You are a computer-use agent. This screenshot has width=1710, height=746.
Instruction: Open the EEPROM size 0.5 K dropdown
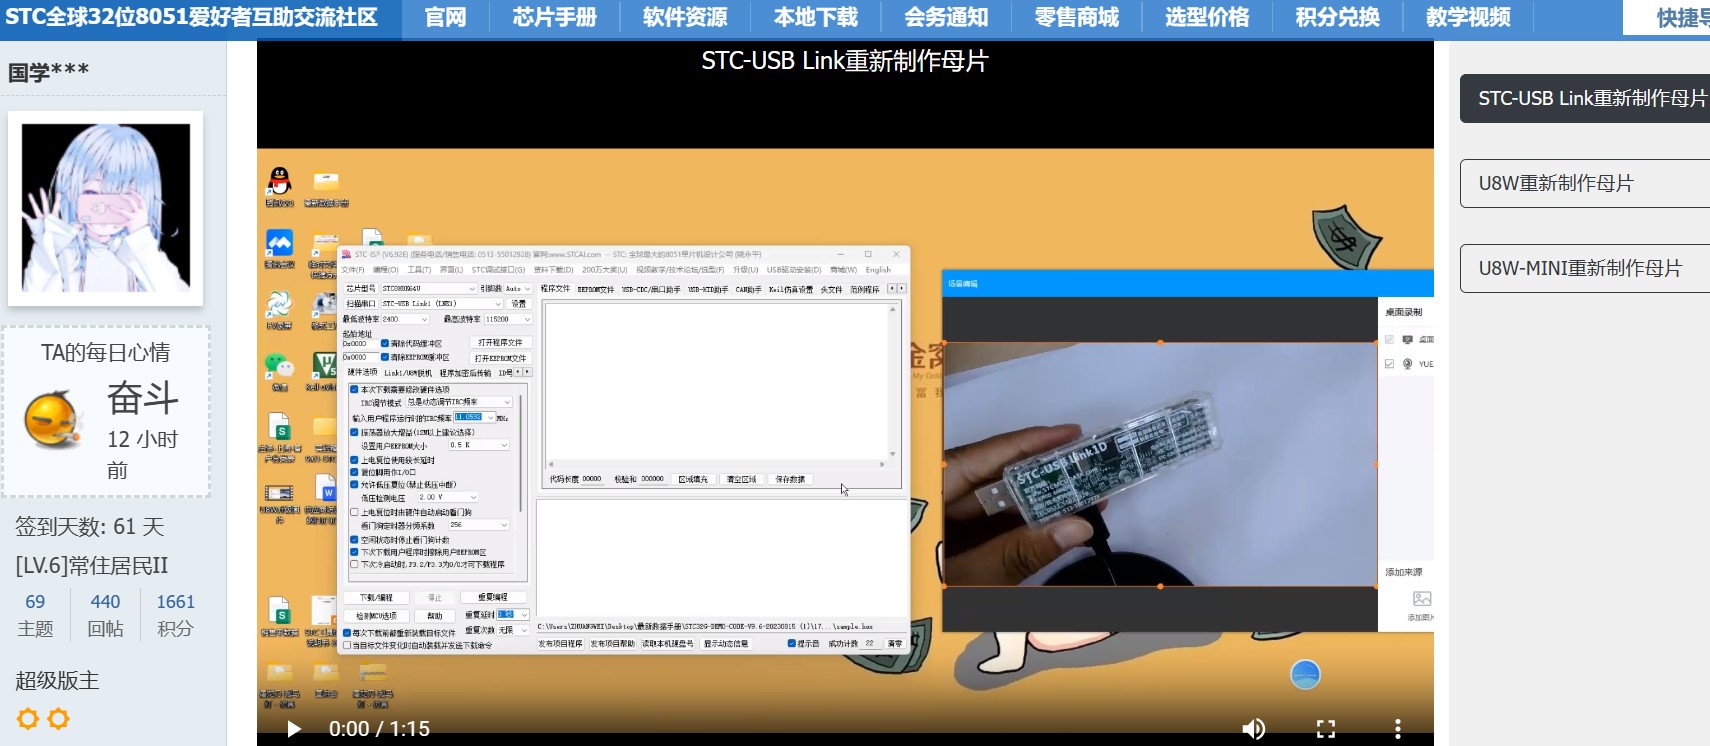click(479, 445)
